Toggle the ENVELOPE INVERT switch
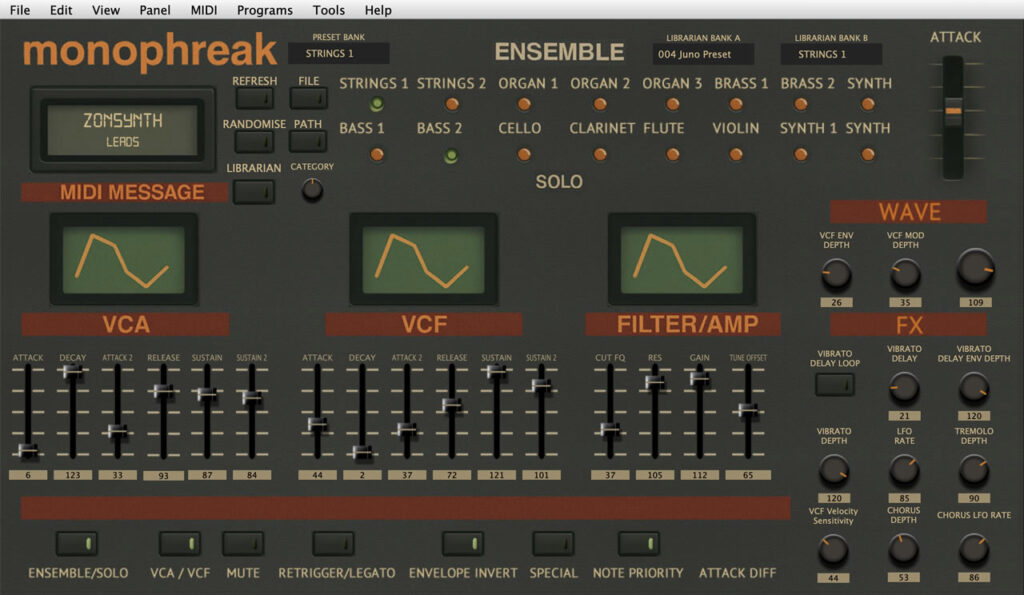 (x=462, y=543)
